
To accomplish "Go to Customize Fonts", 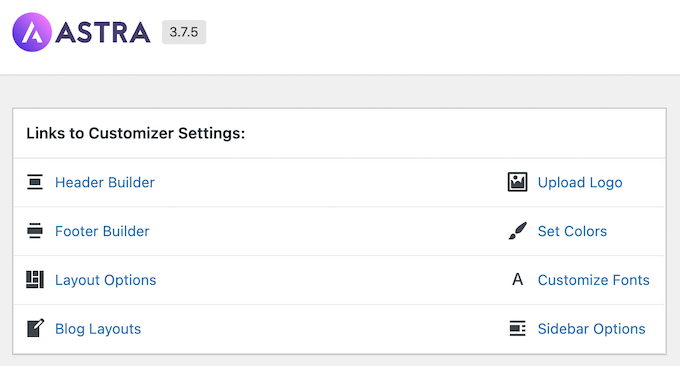I will click(593, 280).
